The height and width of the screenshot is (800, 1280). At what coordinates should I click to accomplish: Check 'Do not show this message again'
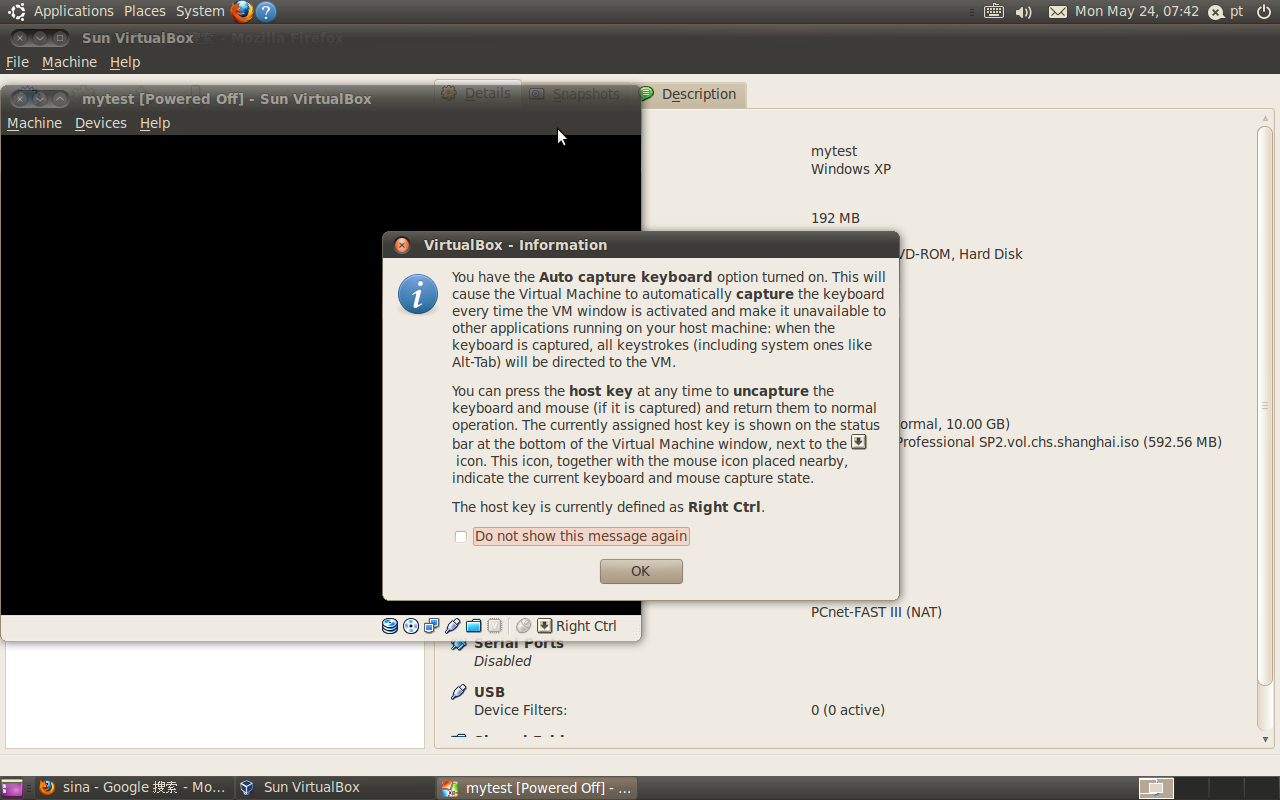pyautogui.click(x=461, y=537)
